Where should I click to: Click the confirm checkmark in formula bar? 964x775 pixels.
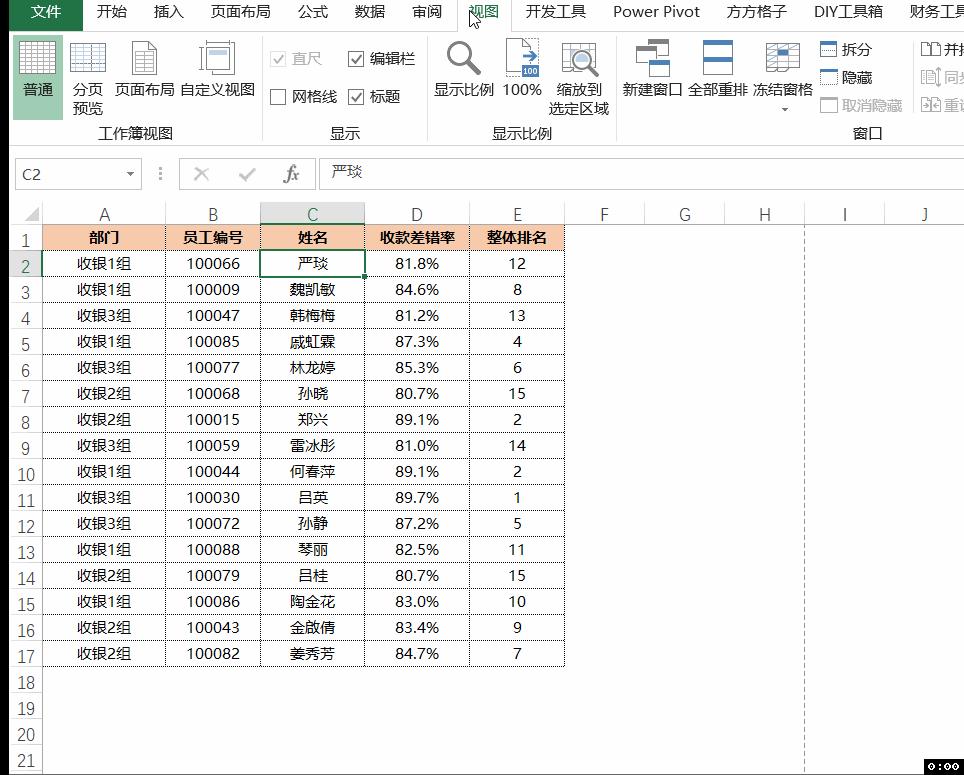click(x=247, y=175)
